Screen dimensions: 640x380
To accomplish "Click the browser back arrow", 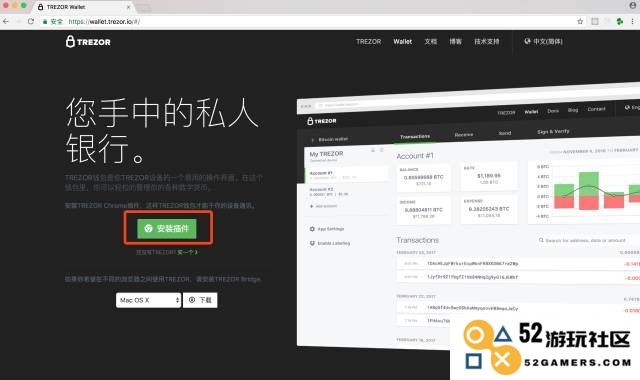I will point(5,21).
